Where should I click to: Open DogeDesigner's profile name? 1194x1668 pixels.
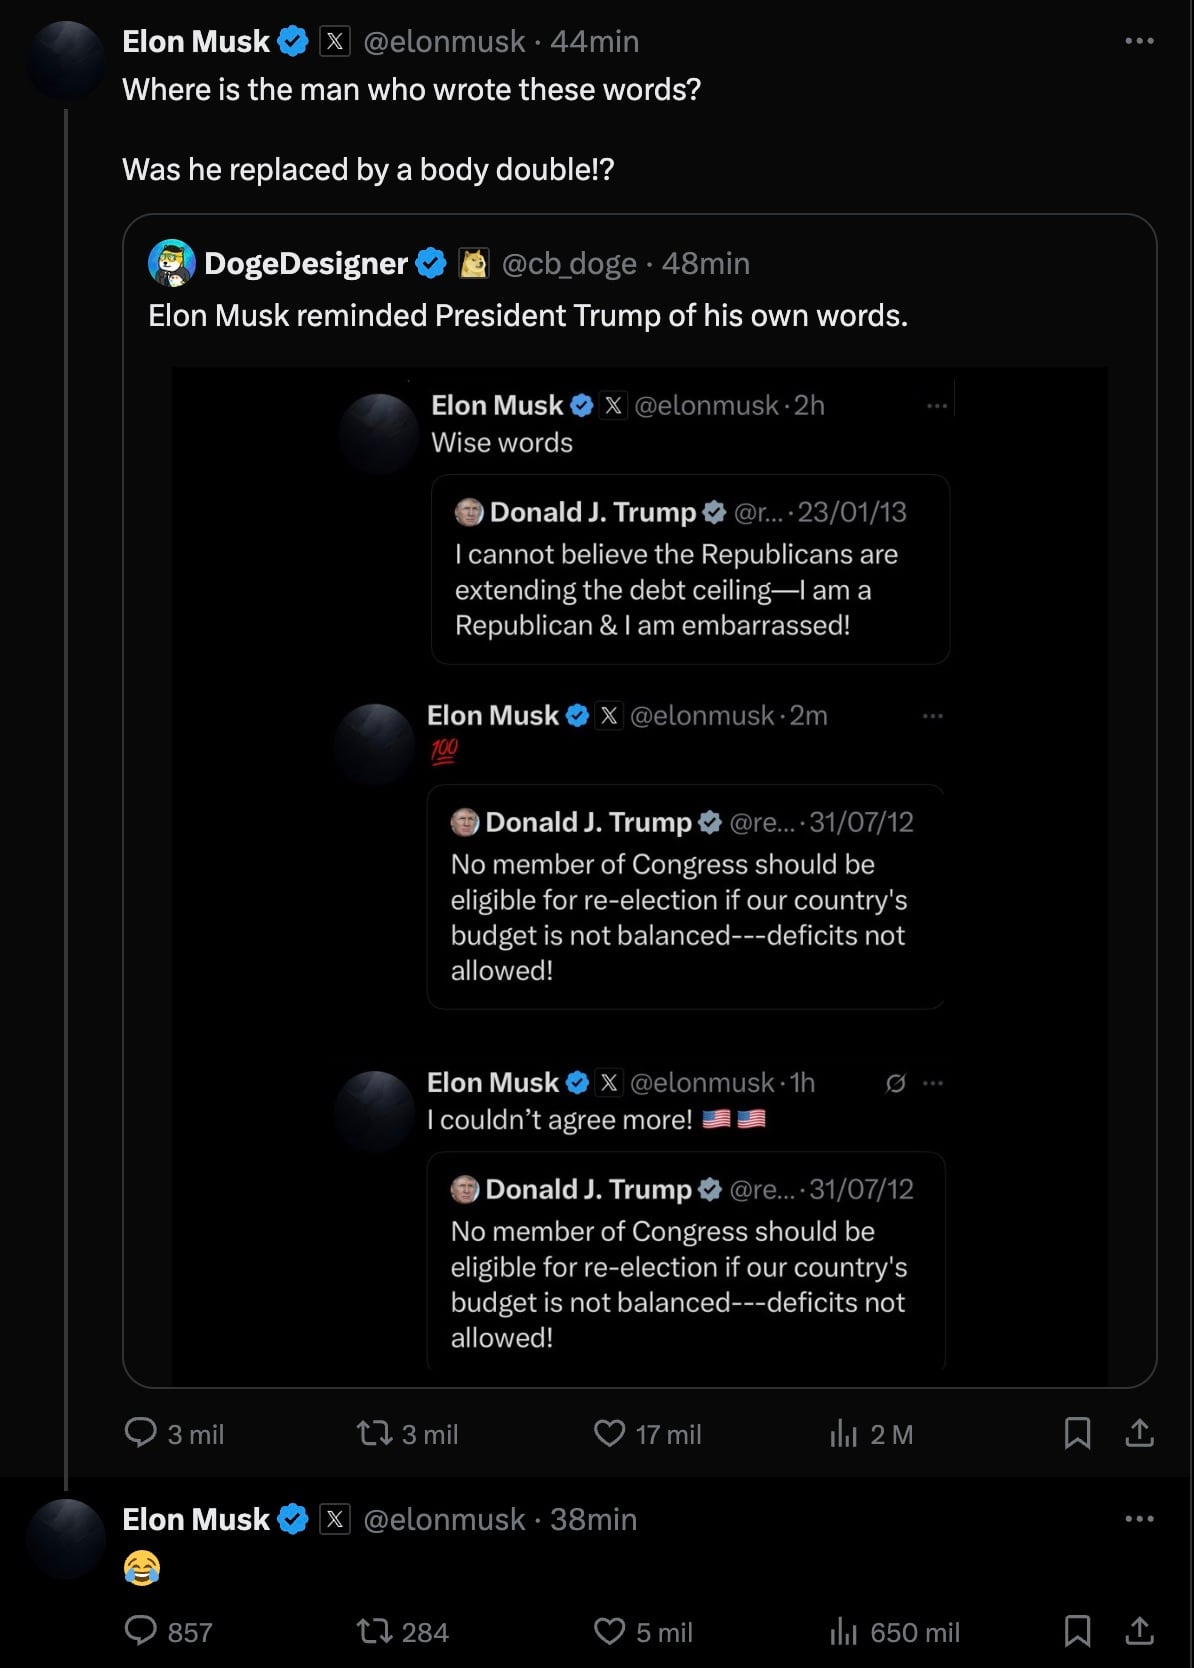[305, 263]
